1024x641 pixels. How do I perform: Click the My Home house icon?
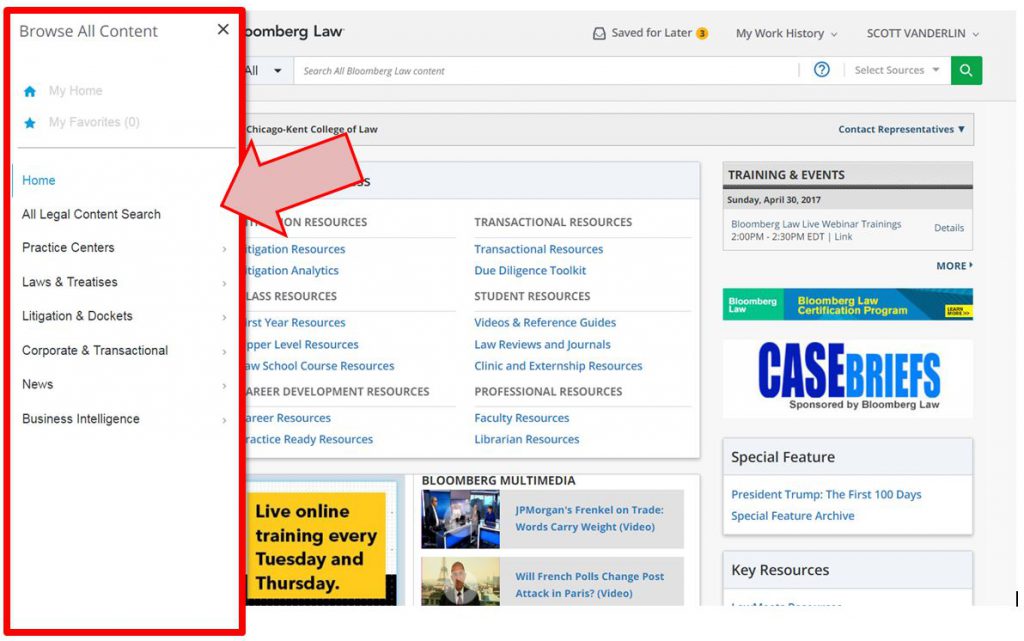coord(29,91)
